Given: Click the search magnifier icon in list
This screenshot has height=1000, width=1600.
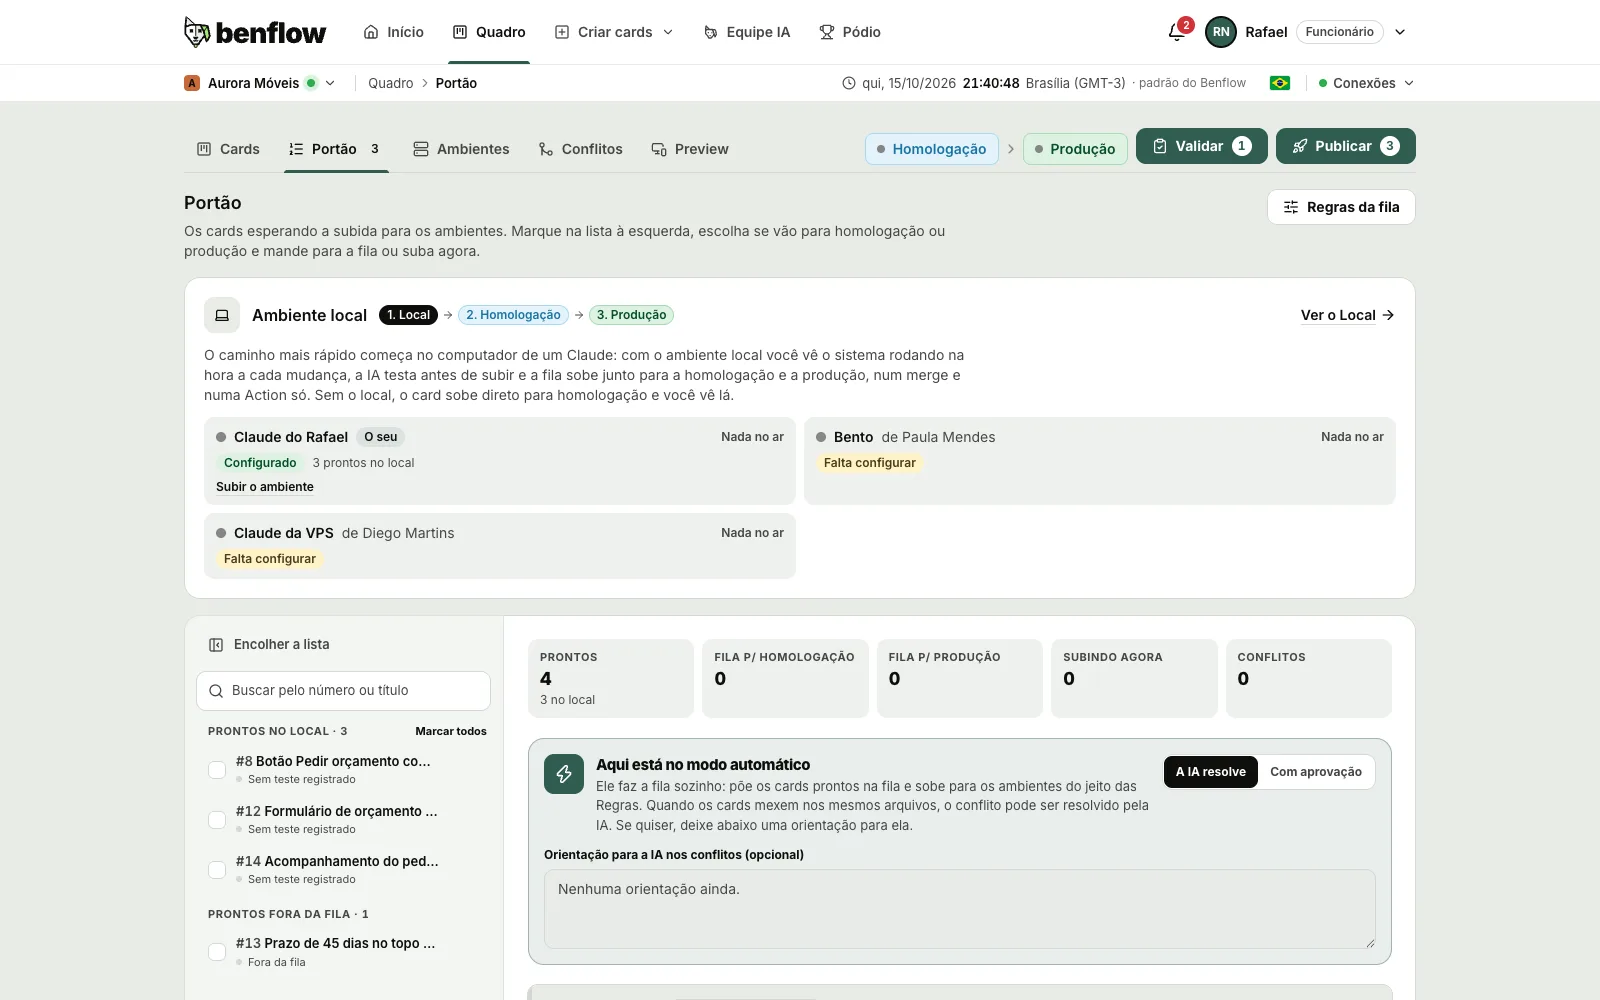Looking at the screenshot, I should (x=216, y=691).
